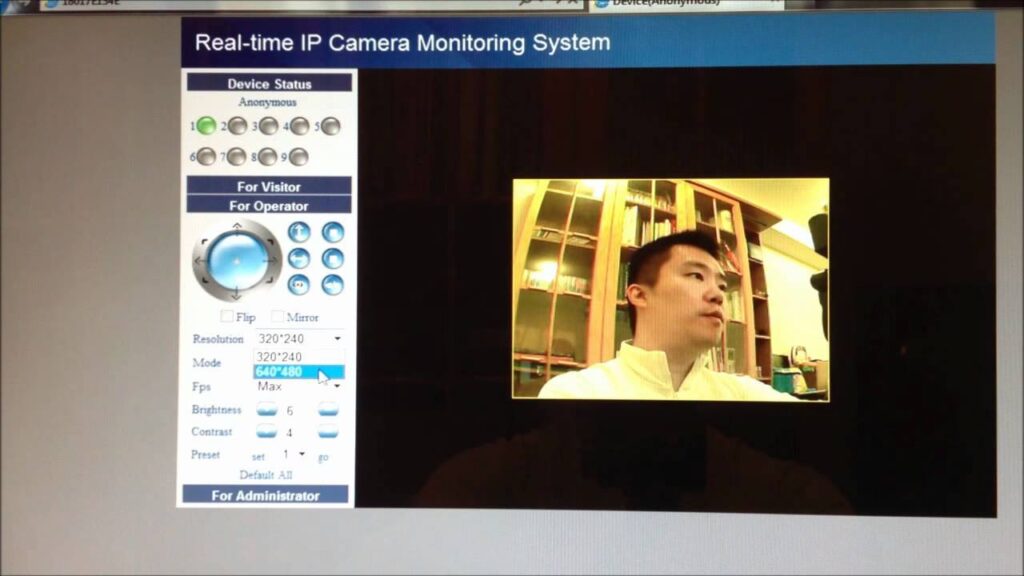Open the For Administrator section

tap(265, 495)
